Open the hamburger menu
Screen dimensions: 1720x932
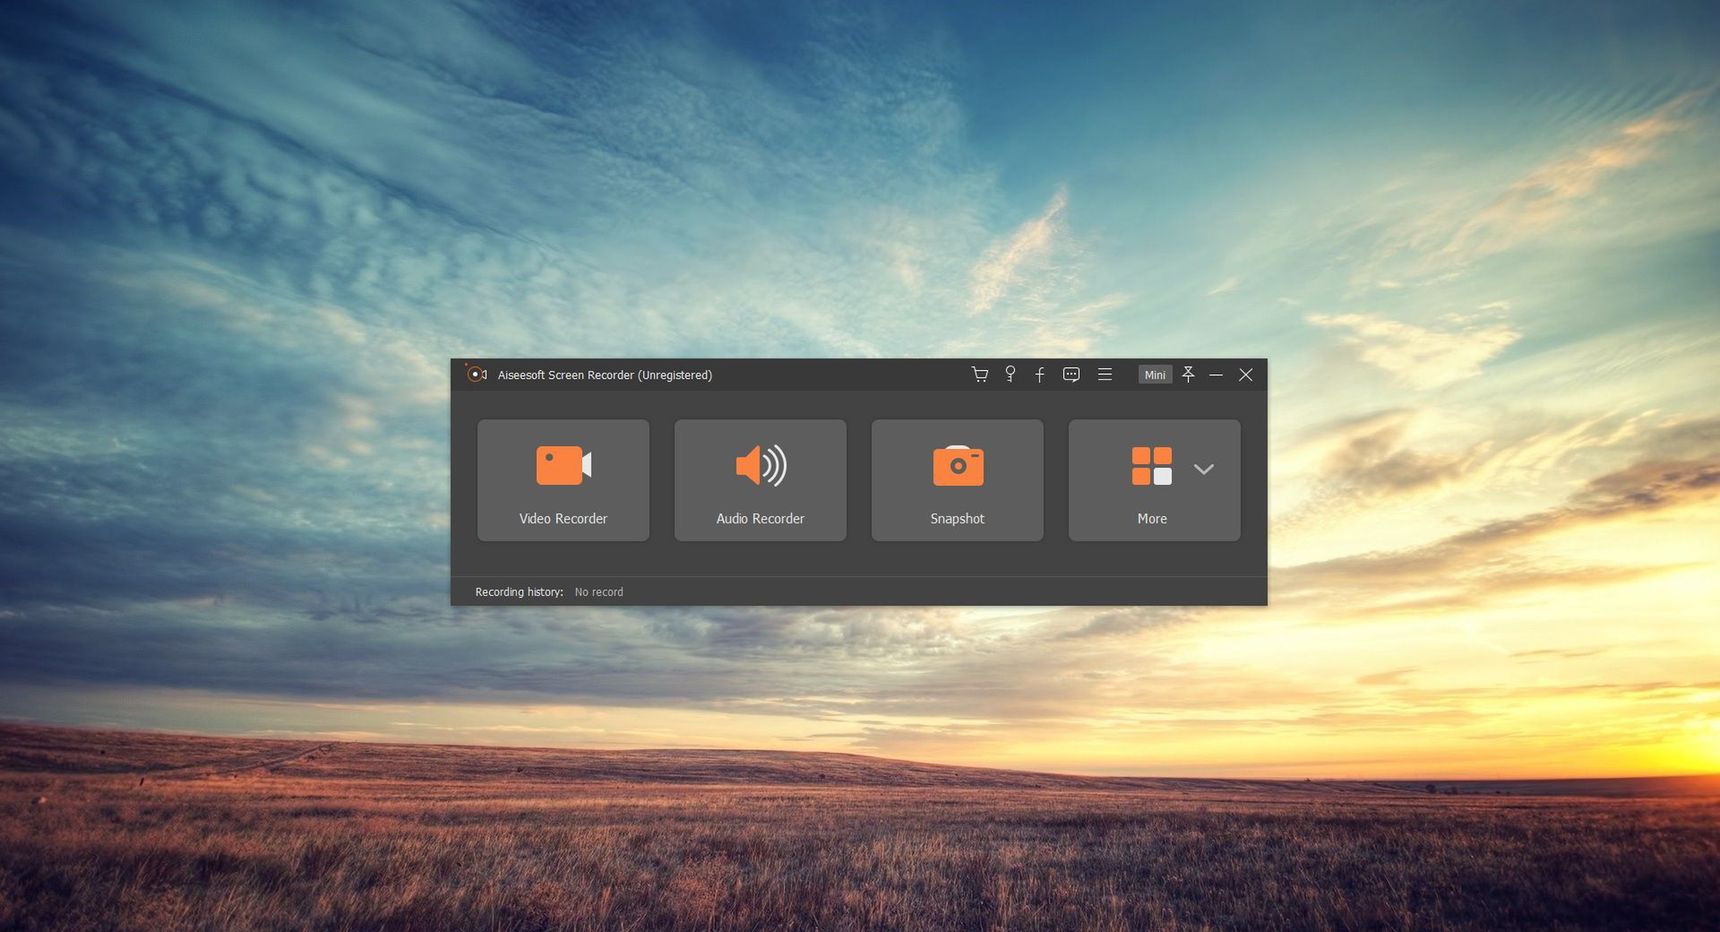click(1105, 374)
